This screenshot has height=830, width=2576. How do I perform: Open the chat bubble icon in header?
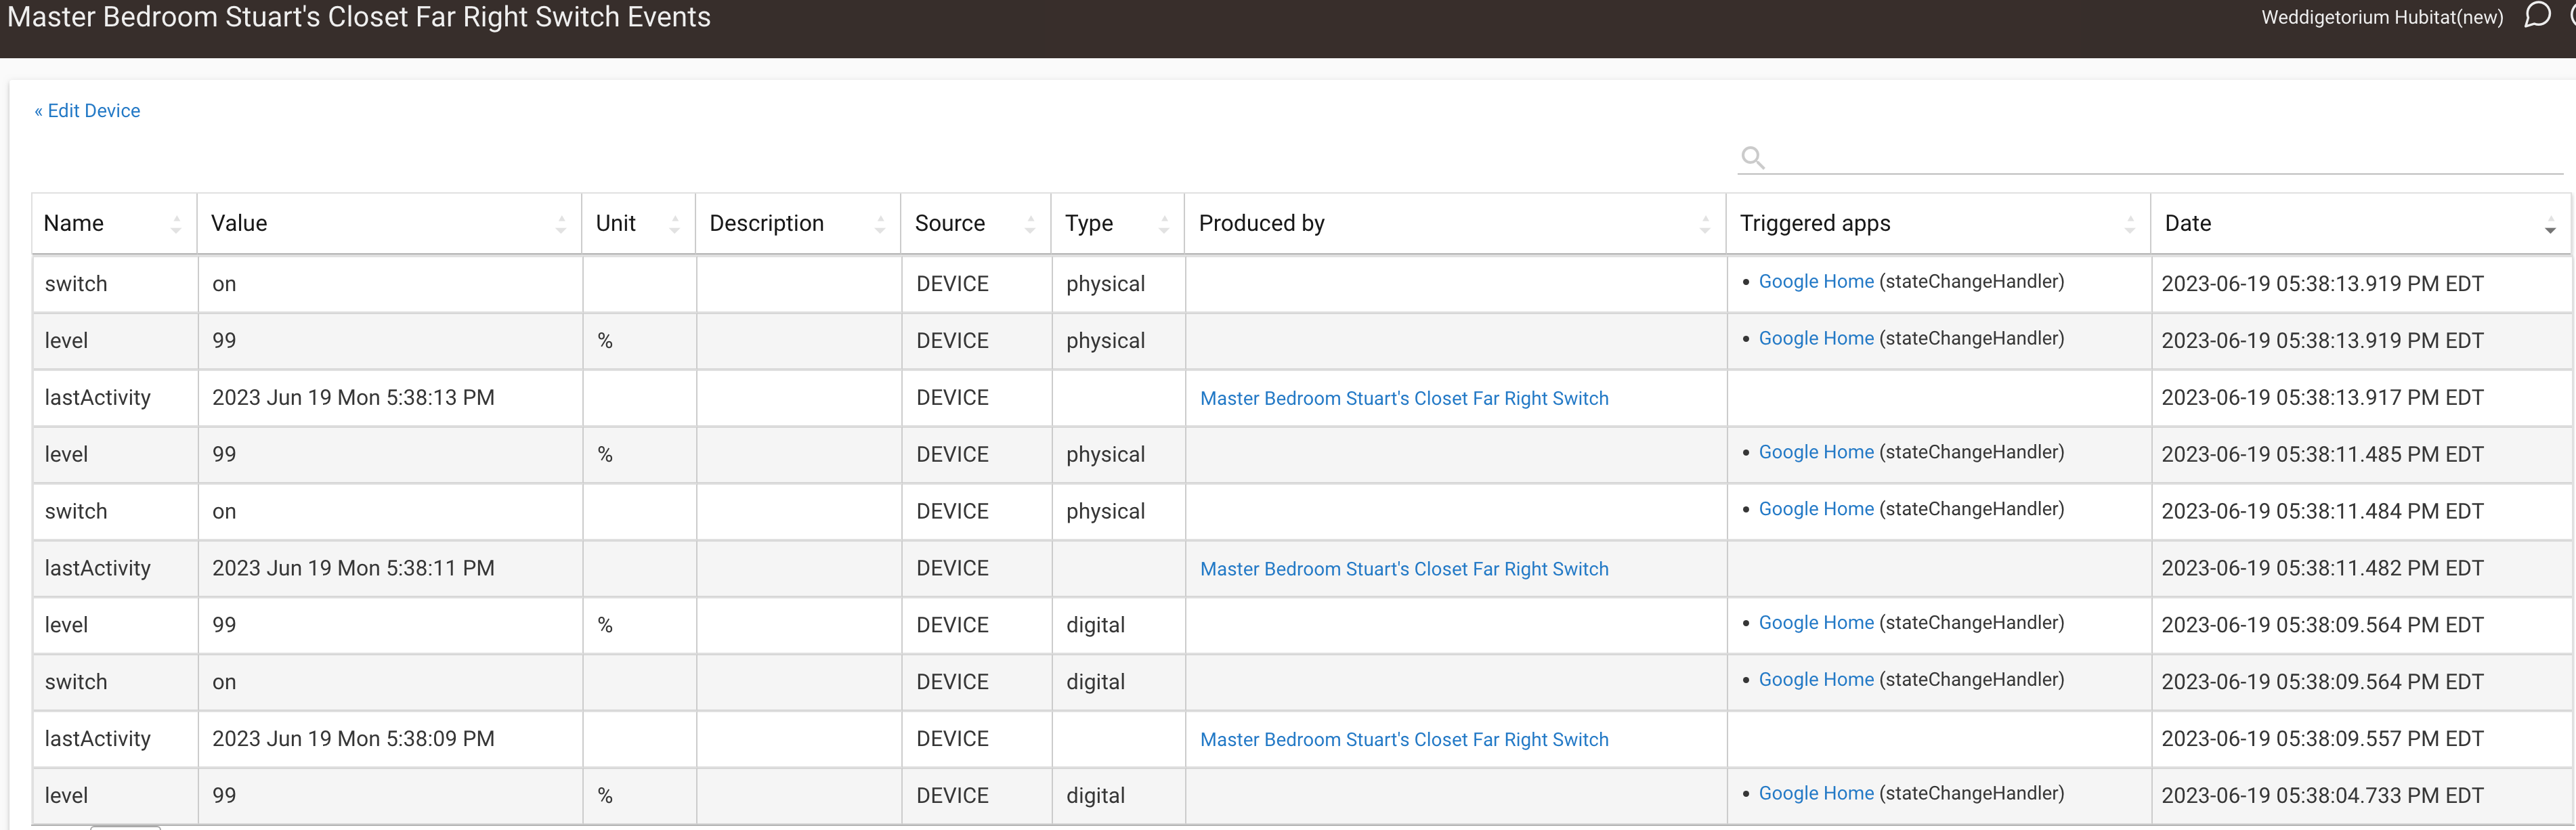pyautogui.click(x=2537, y=15)
